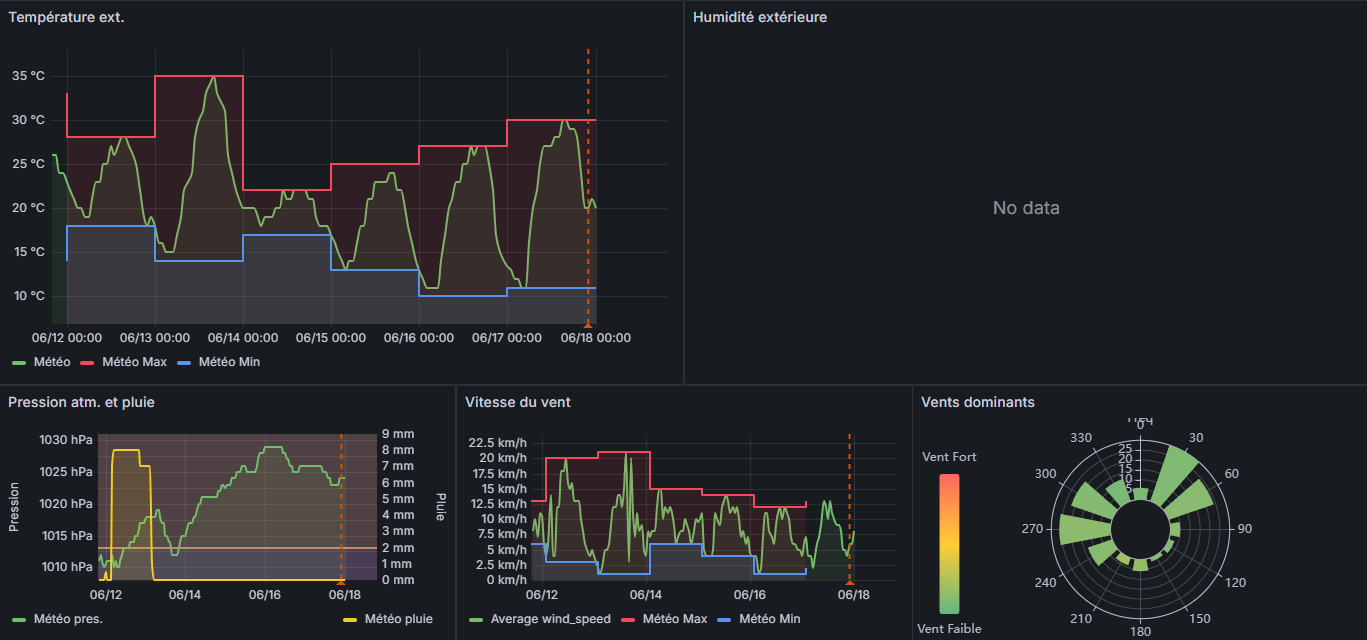Click the yellow Météo pluie legend color marker
The height and width of the screenshot is (640, 1367).
[349, 619]
